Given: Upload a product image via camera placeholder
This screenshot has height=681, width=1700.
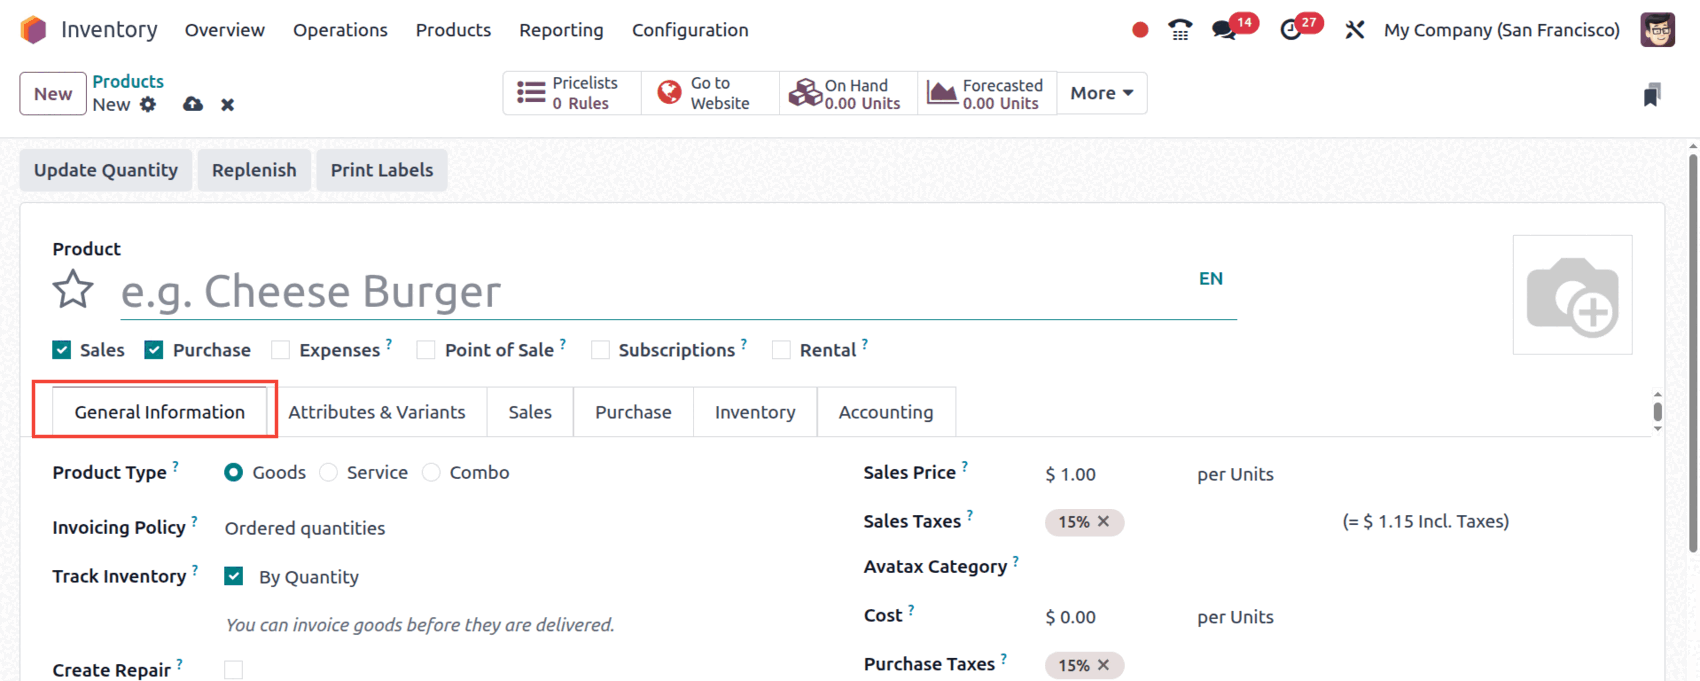Looking at the screenshot, I should coord(1572,295).
